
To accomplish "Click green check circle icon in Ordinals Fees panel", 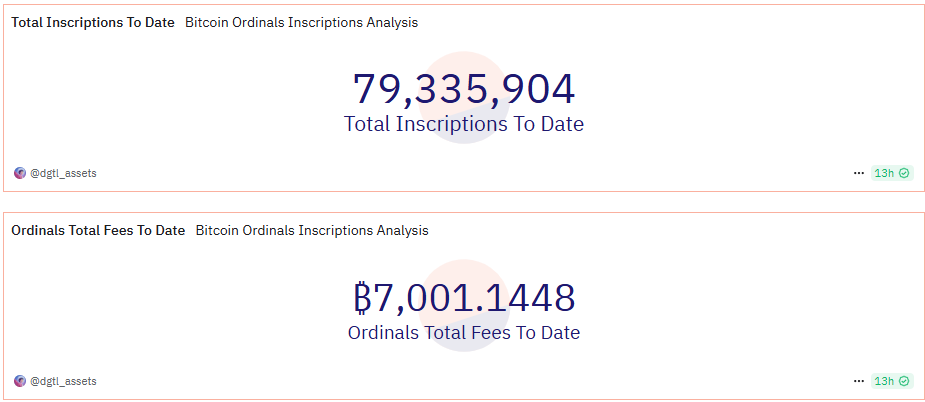I will (x=904, y=381).
